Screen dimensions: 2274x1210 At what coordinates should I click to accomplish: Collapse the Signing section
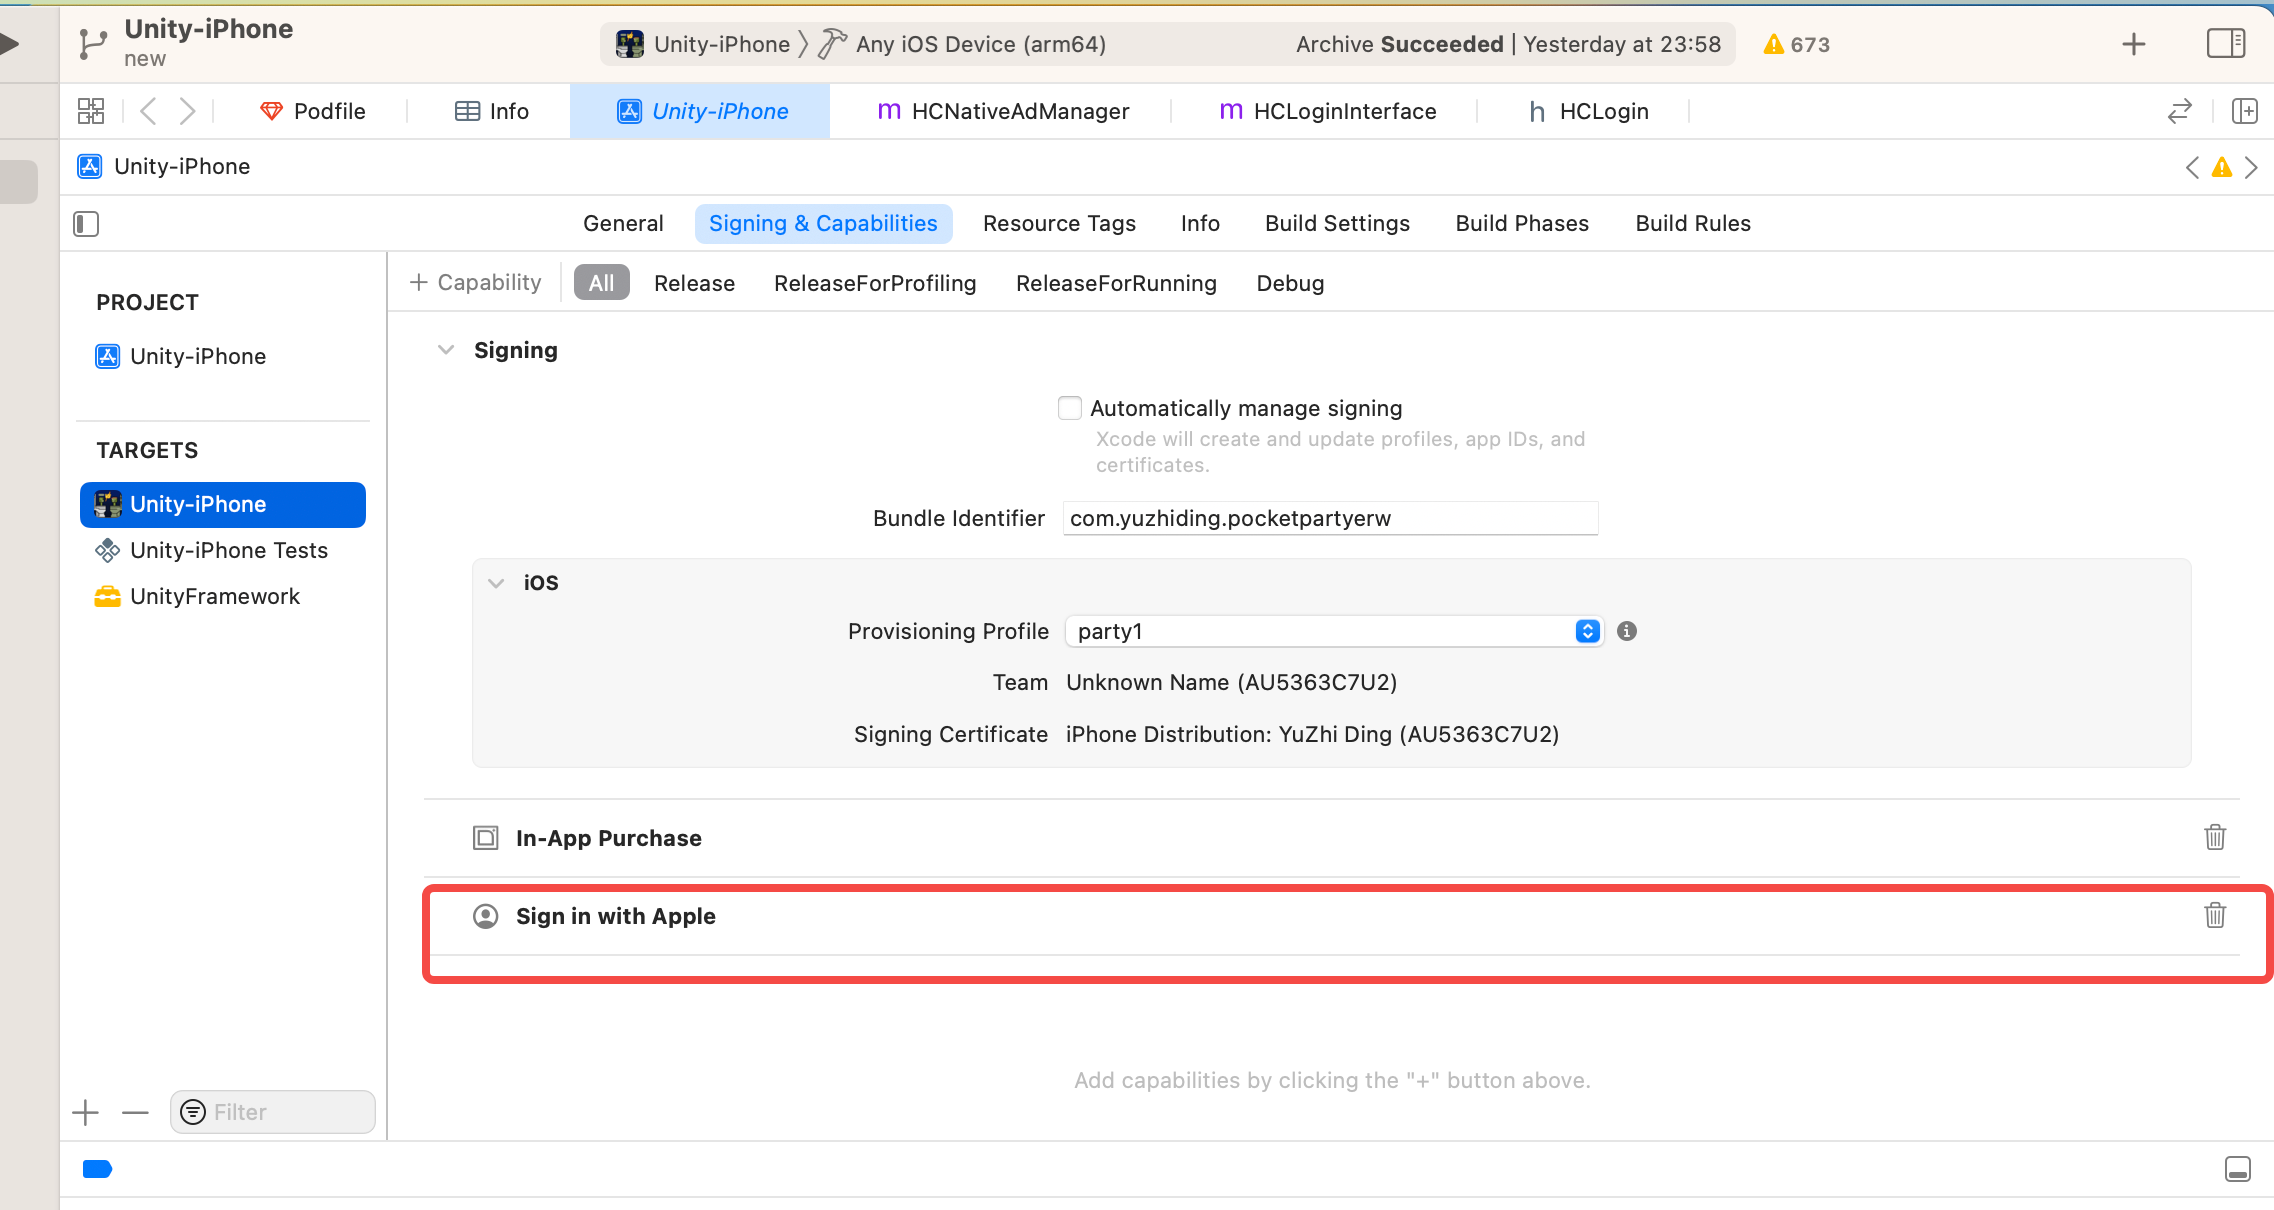tap(446, 350)
